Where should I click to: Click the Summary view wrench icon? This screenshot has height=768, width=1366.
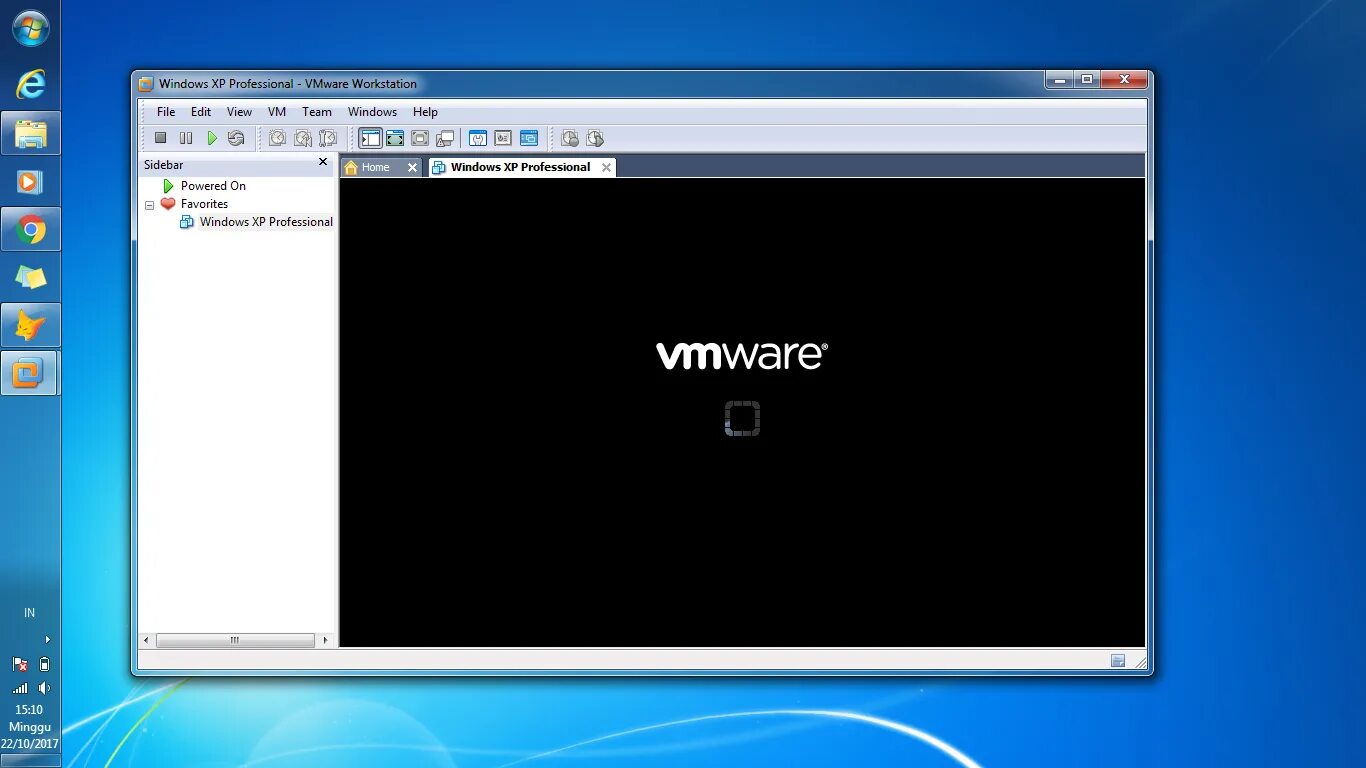point(478,138)
